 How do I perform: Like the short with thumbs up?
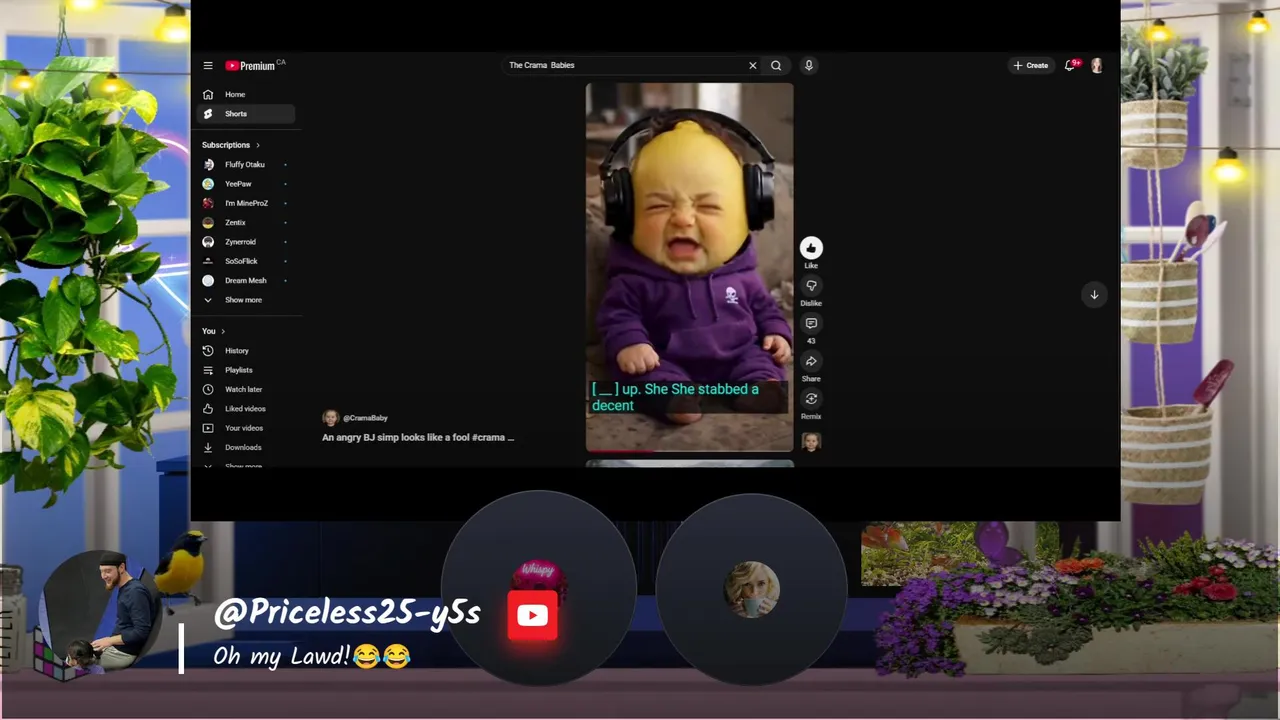pos(811,248)
